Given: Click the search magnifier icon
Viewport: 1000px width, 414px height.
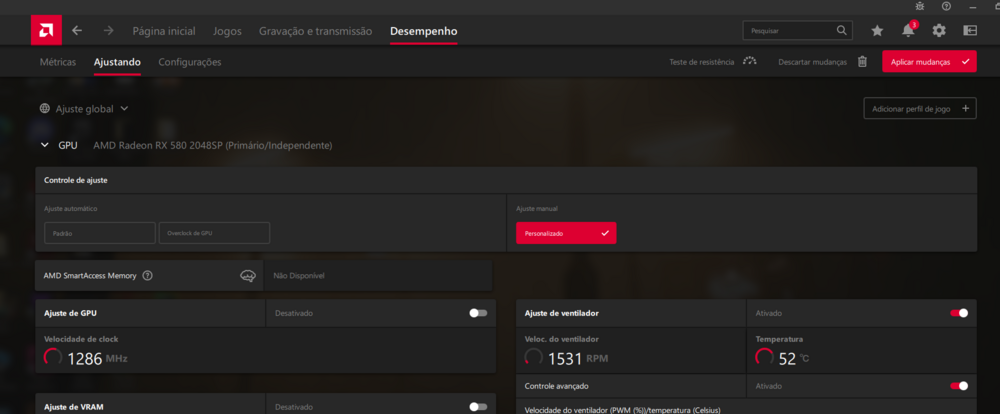Looking at the screenshot, I should pyautogui.click(x=842, y=30).
